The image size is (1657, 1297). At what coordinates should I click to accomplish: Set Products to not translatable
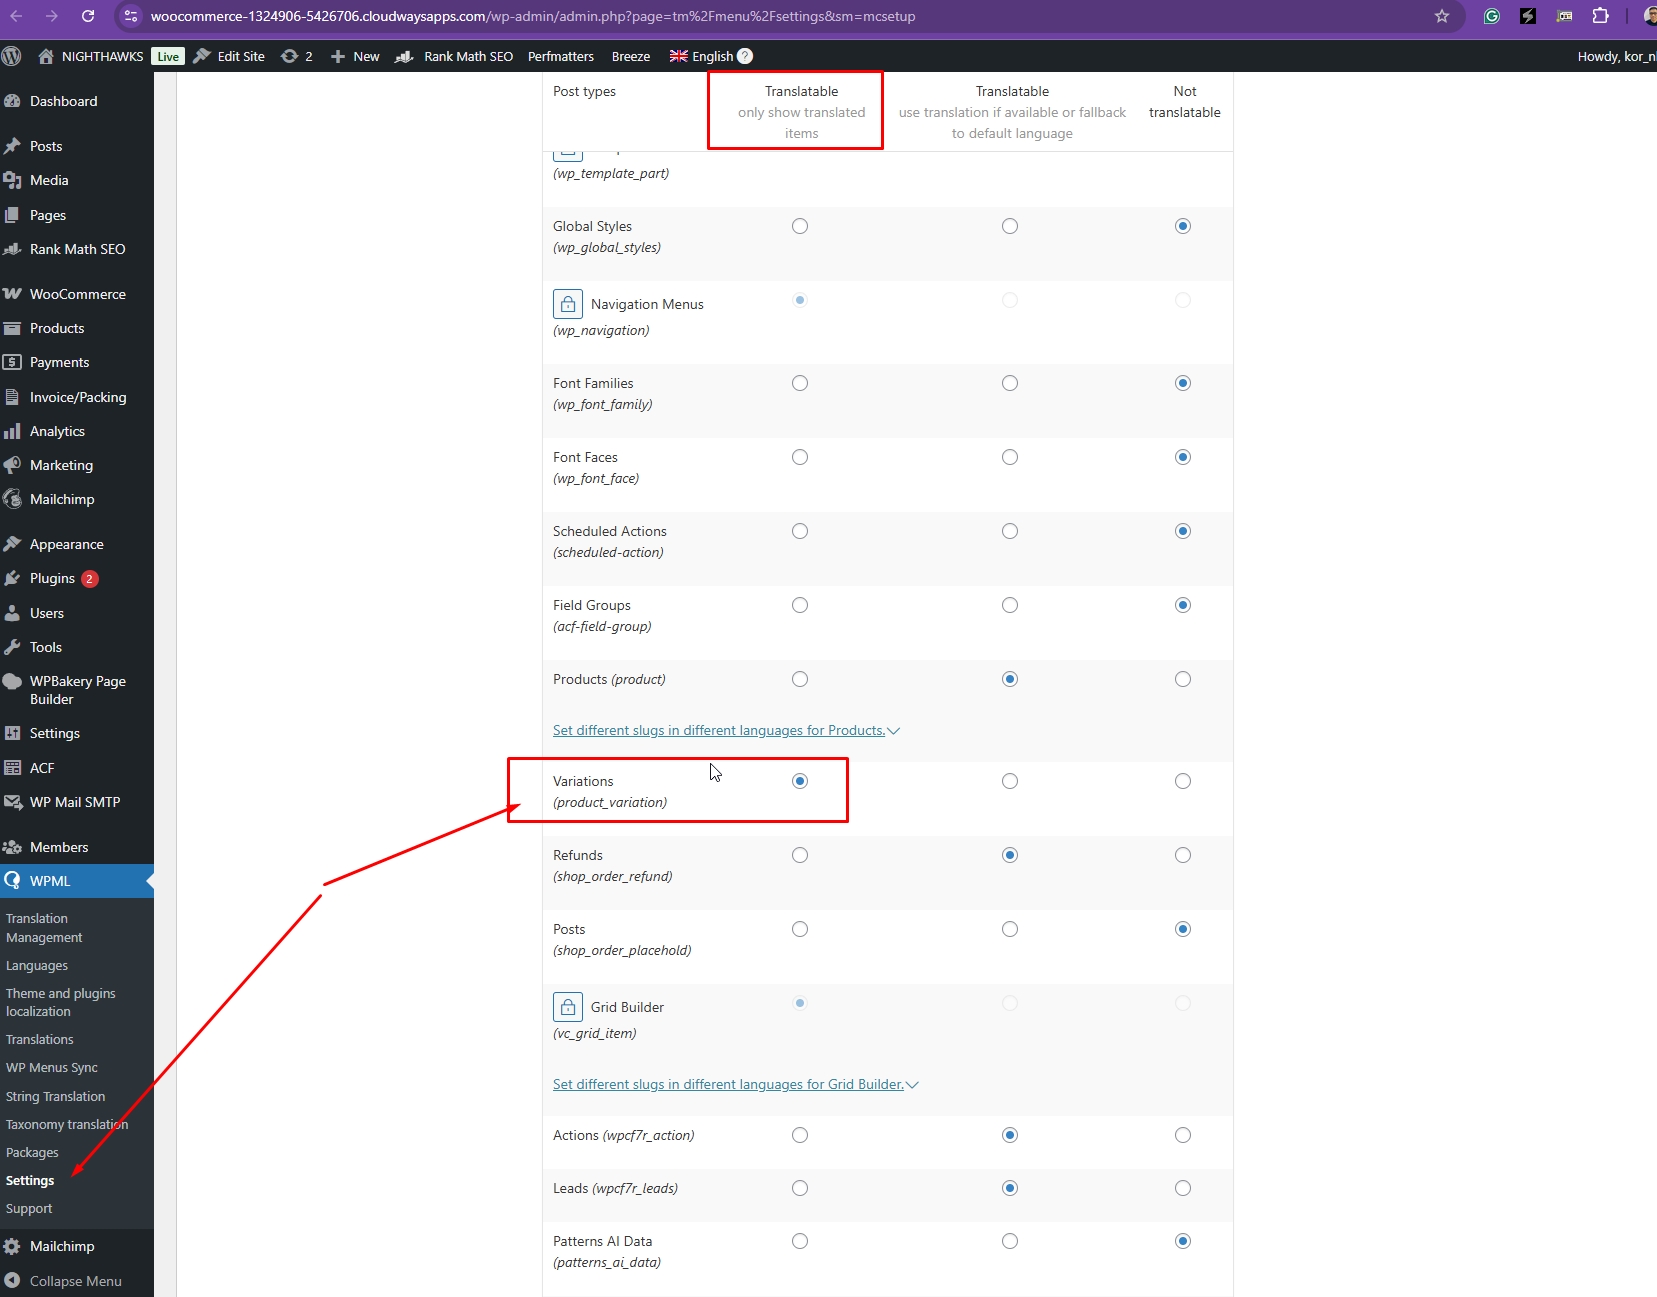point(1183,679)
